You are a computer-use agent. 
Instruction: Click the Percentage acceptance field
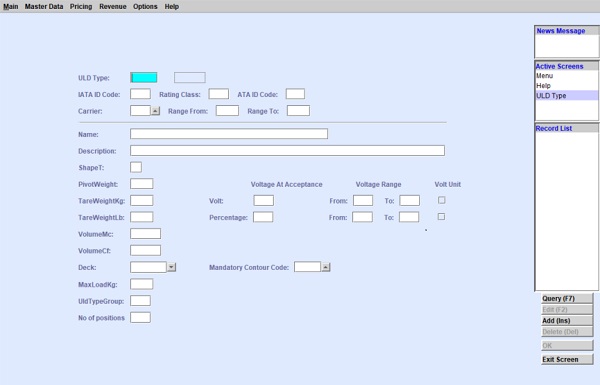coord(263,217)
